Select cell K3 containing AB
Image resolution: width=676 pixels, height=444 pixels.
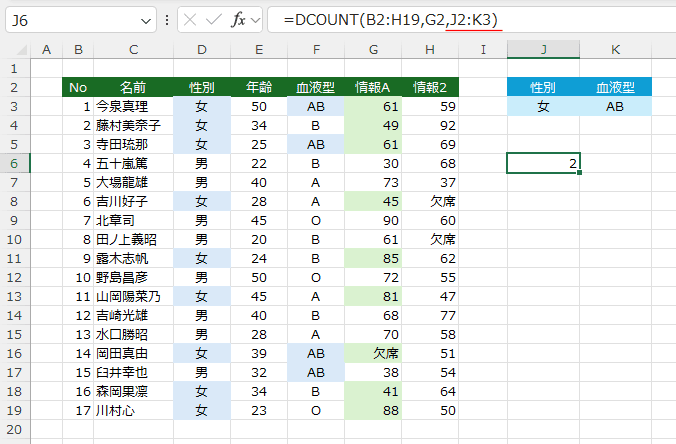[615, 106]
